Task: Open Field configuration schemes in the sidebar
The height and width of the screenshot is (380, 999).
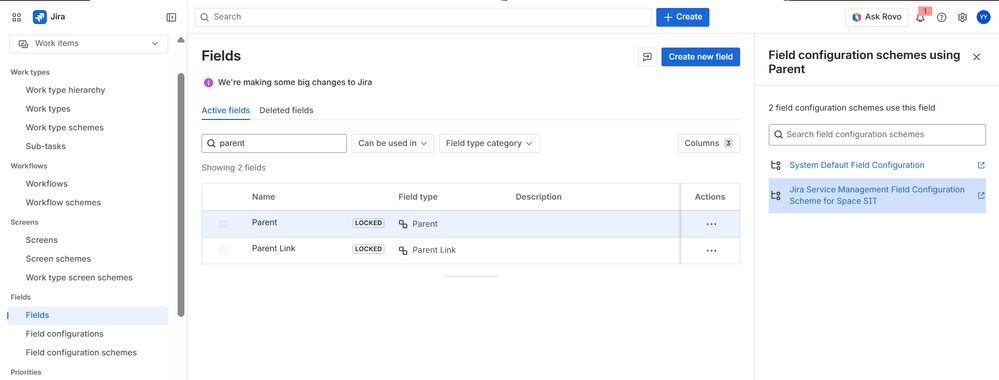Action: click(x=81, y=352)
